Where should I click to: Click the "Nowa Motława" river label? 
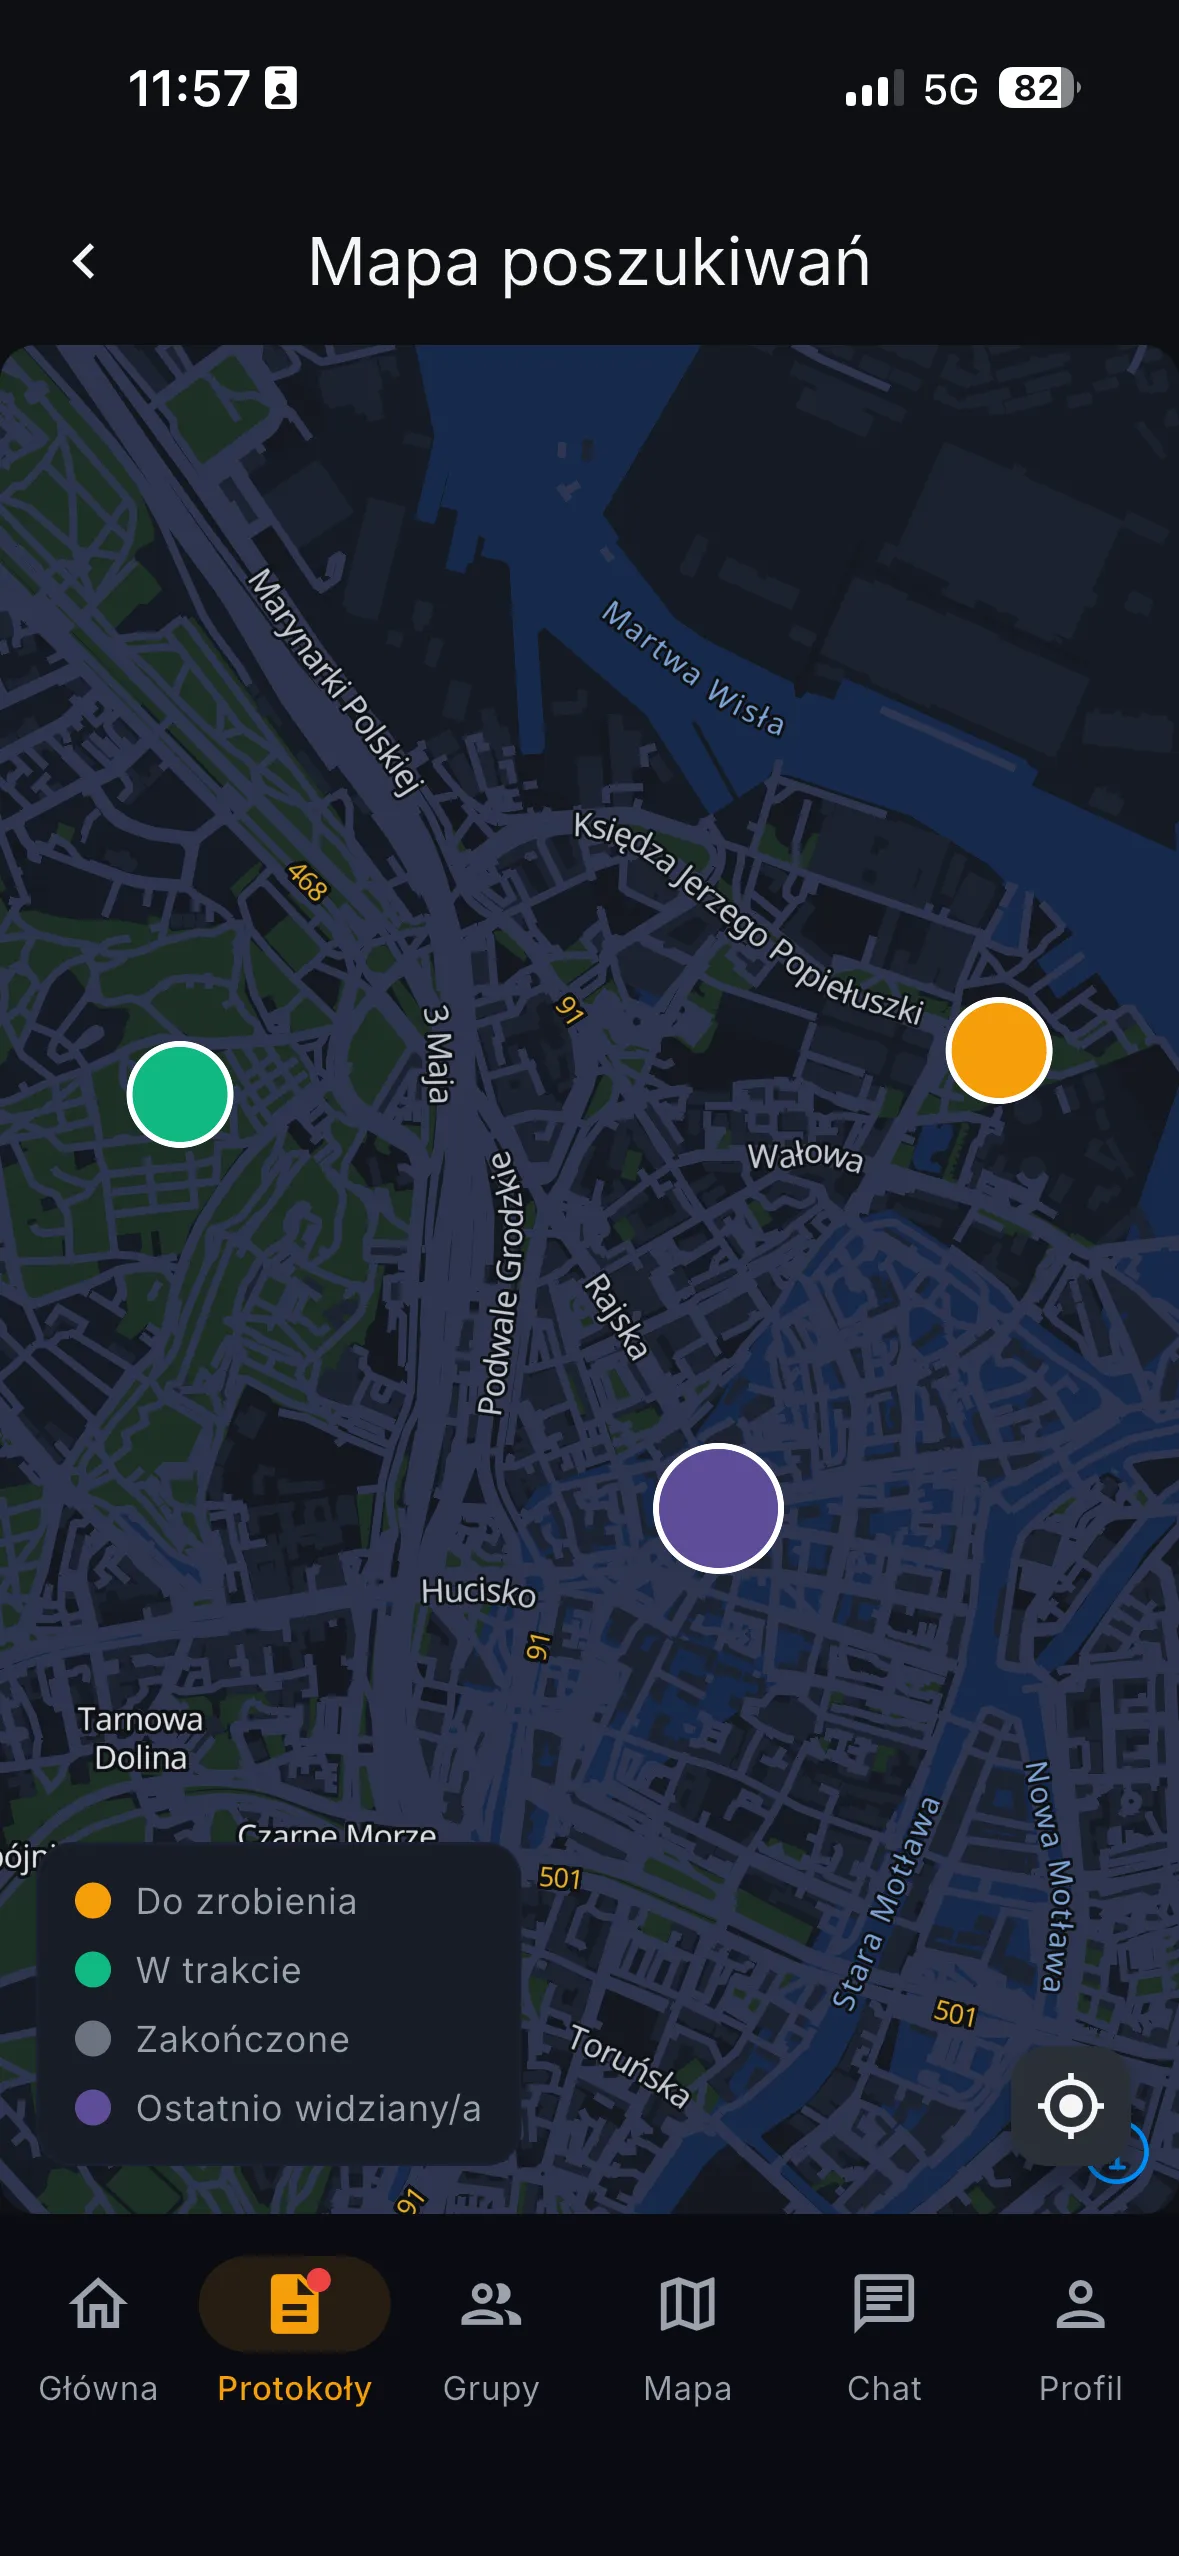point(1049,1876)
